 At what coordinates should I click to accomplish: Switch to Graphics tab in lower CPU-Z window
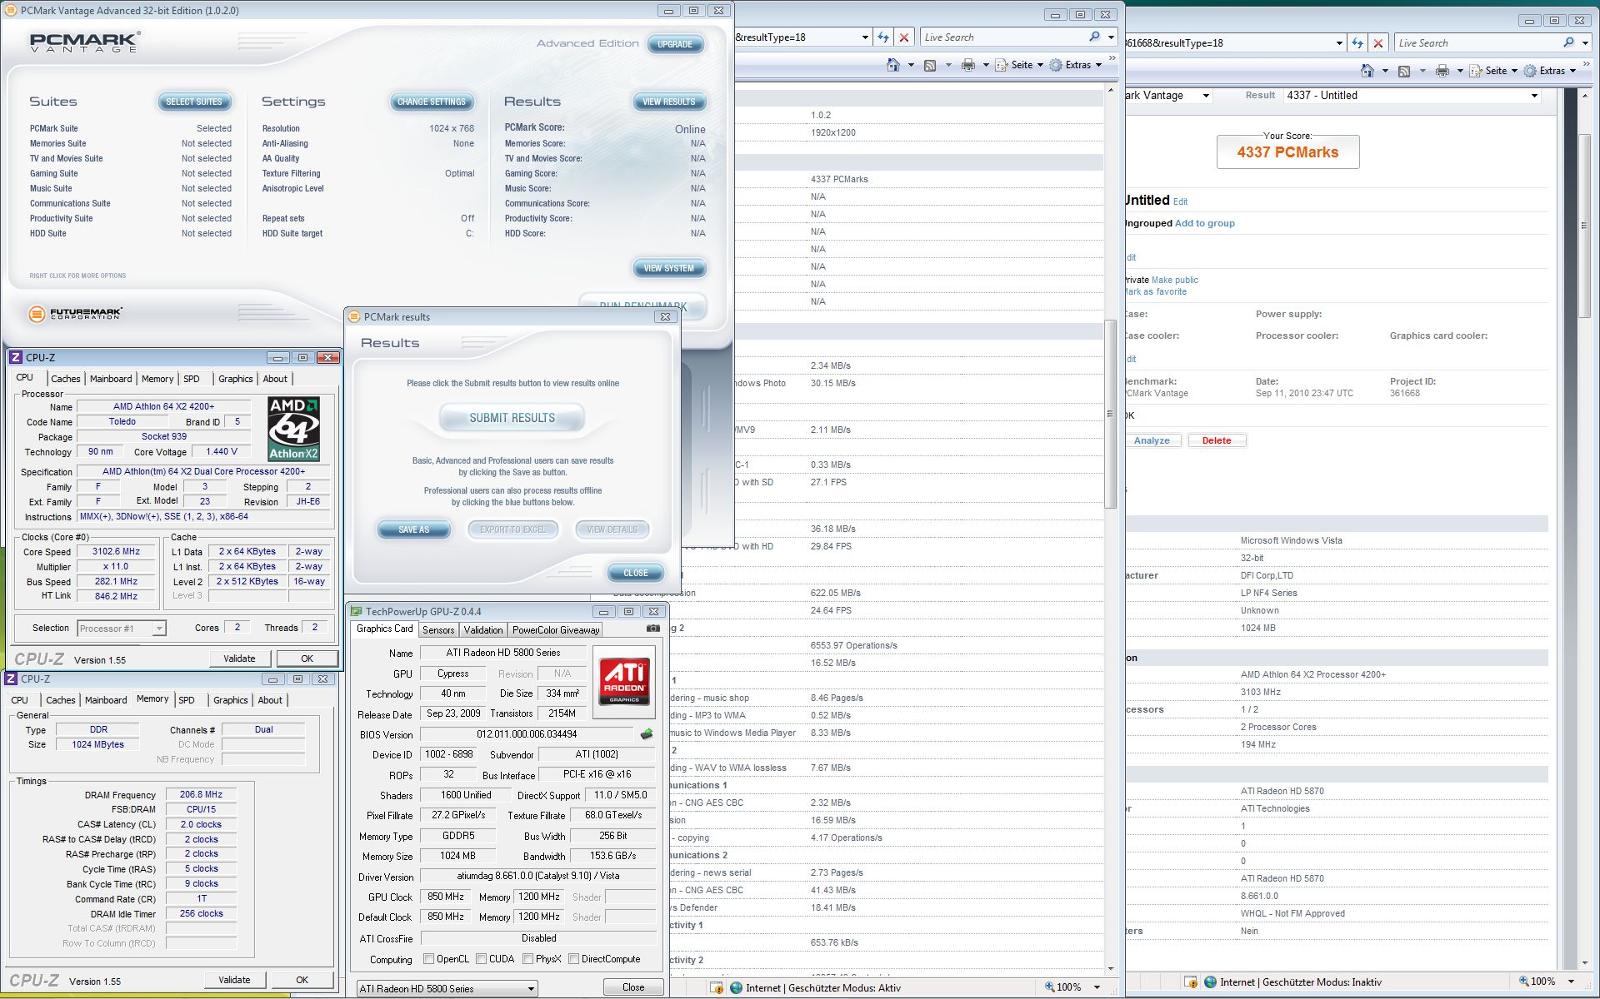tap(230, 700)
